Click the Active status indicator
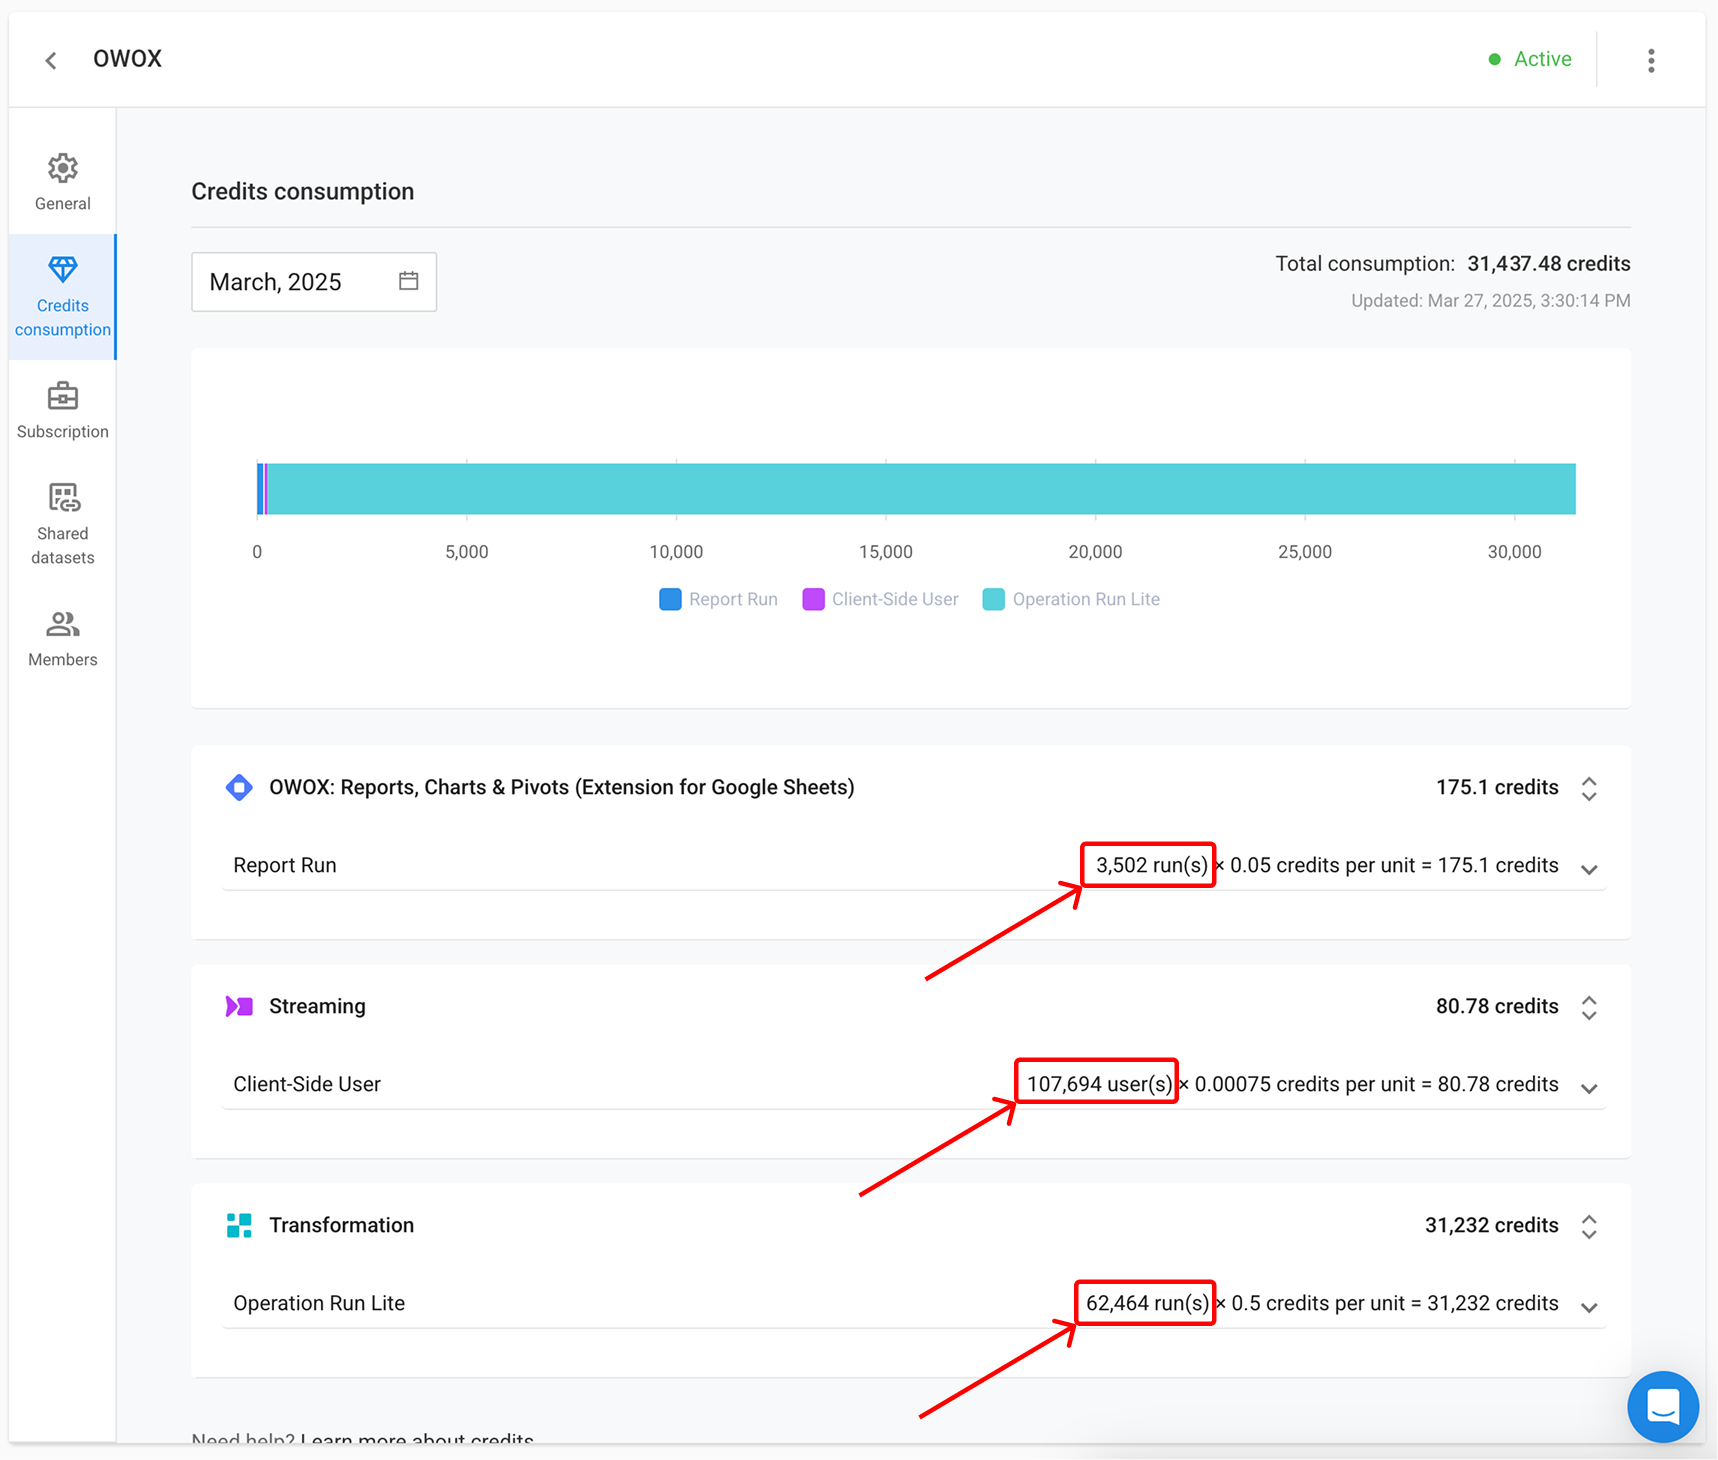The height and width of the screenshot is (1460, 1718). click(x=1530, y=59)
